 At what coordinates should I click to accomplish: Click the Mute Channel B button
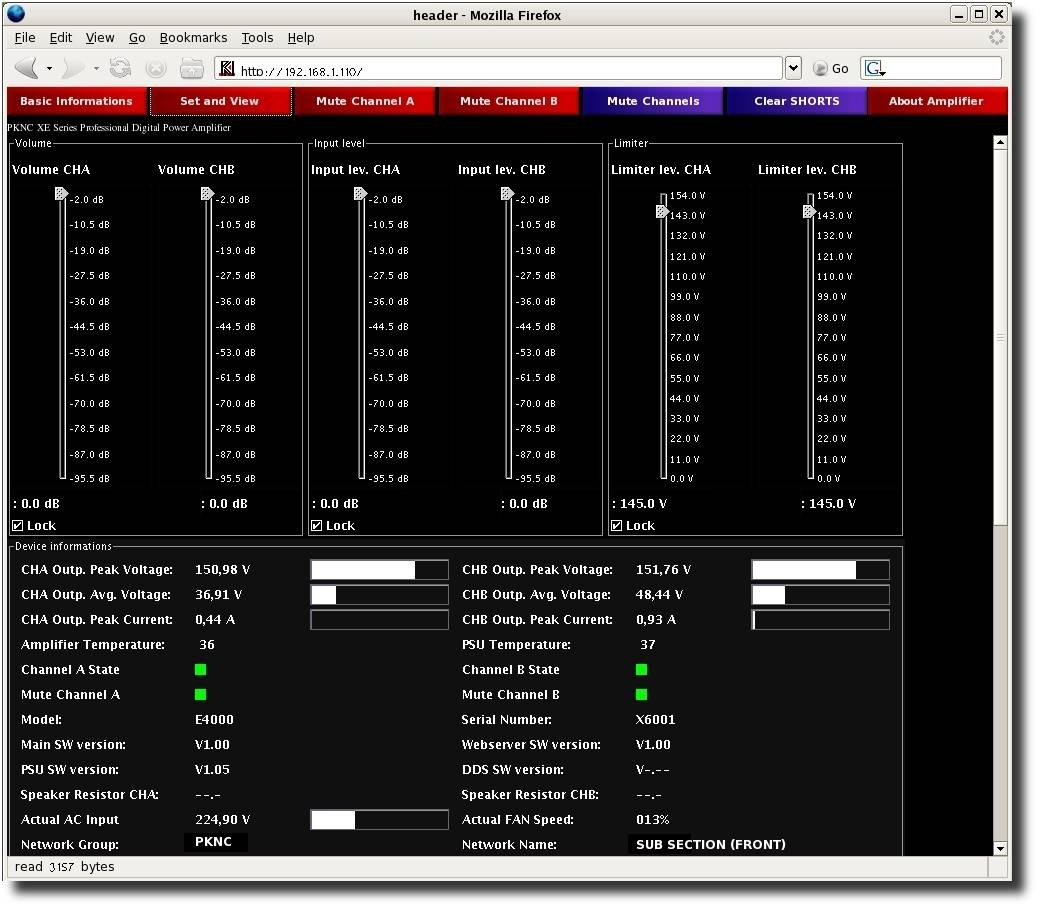[x=508, y=101]
